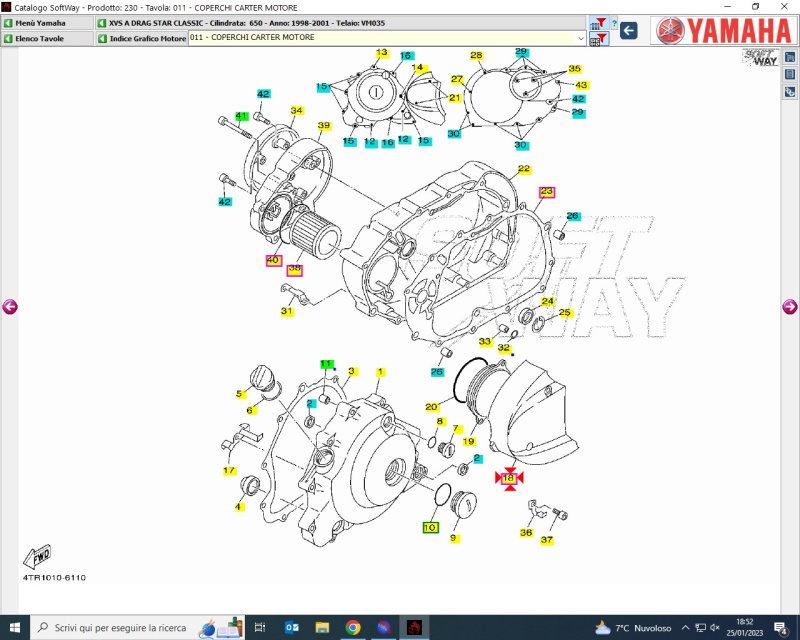The height and width of the screenshot is (640, 800).
Task: Click the bottom icon in right sidebar
Action: 790,90
